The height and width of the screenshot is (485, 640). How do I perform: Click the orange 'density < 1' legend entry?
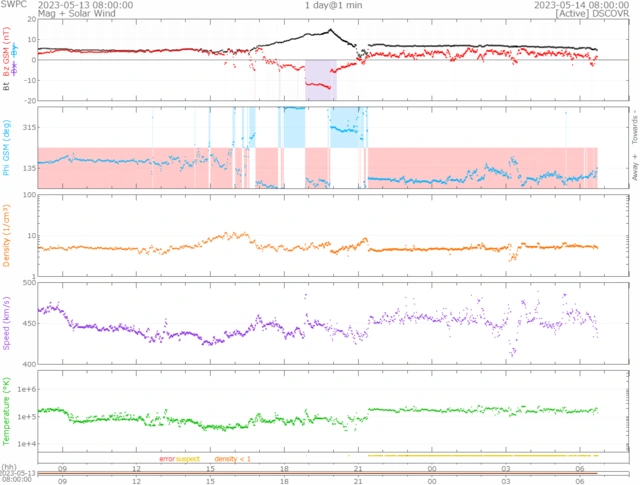[x=232, y=457]
